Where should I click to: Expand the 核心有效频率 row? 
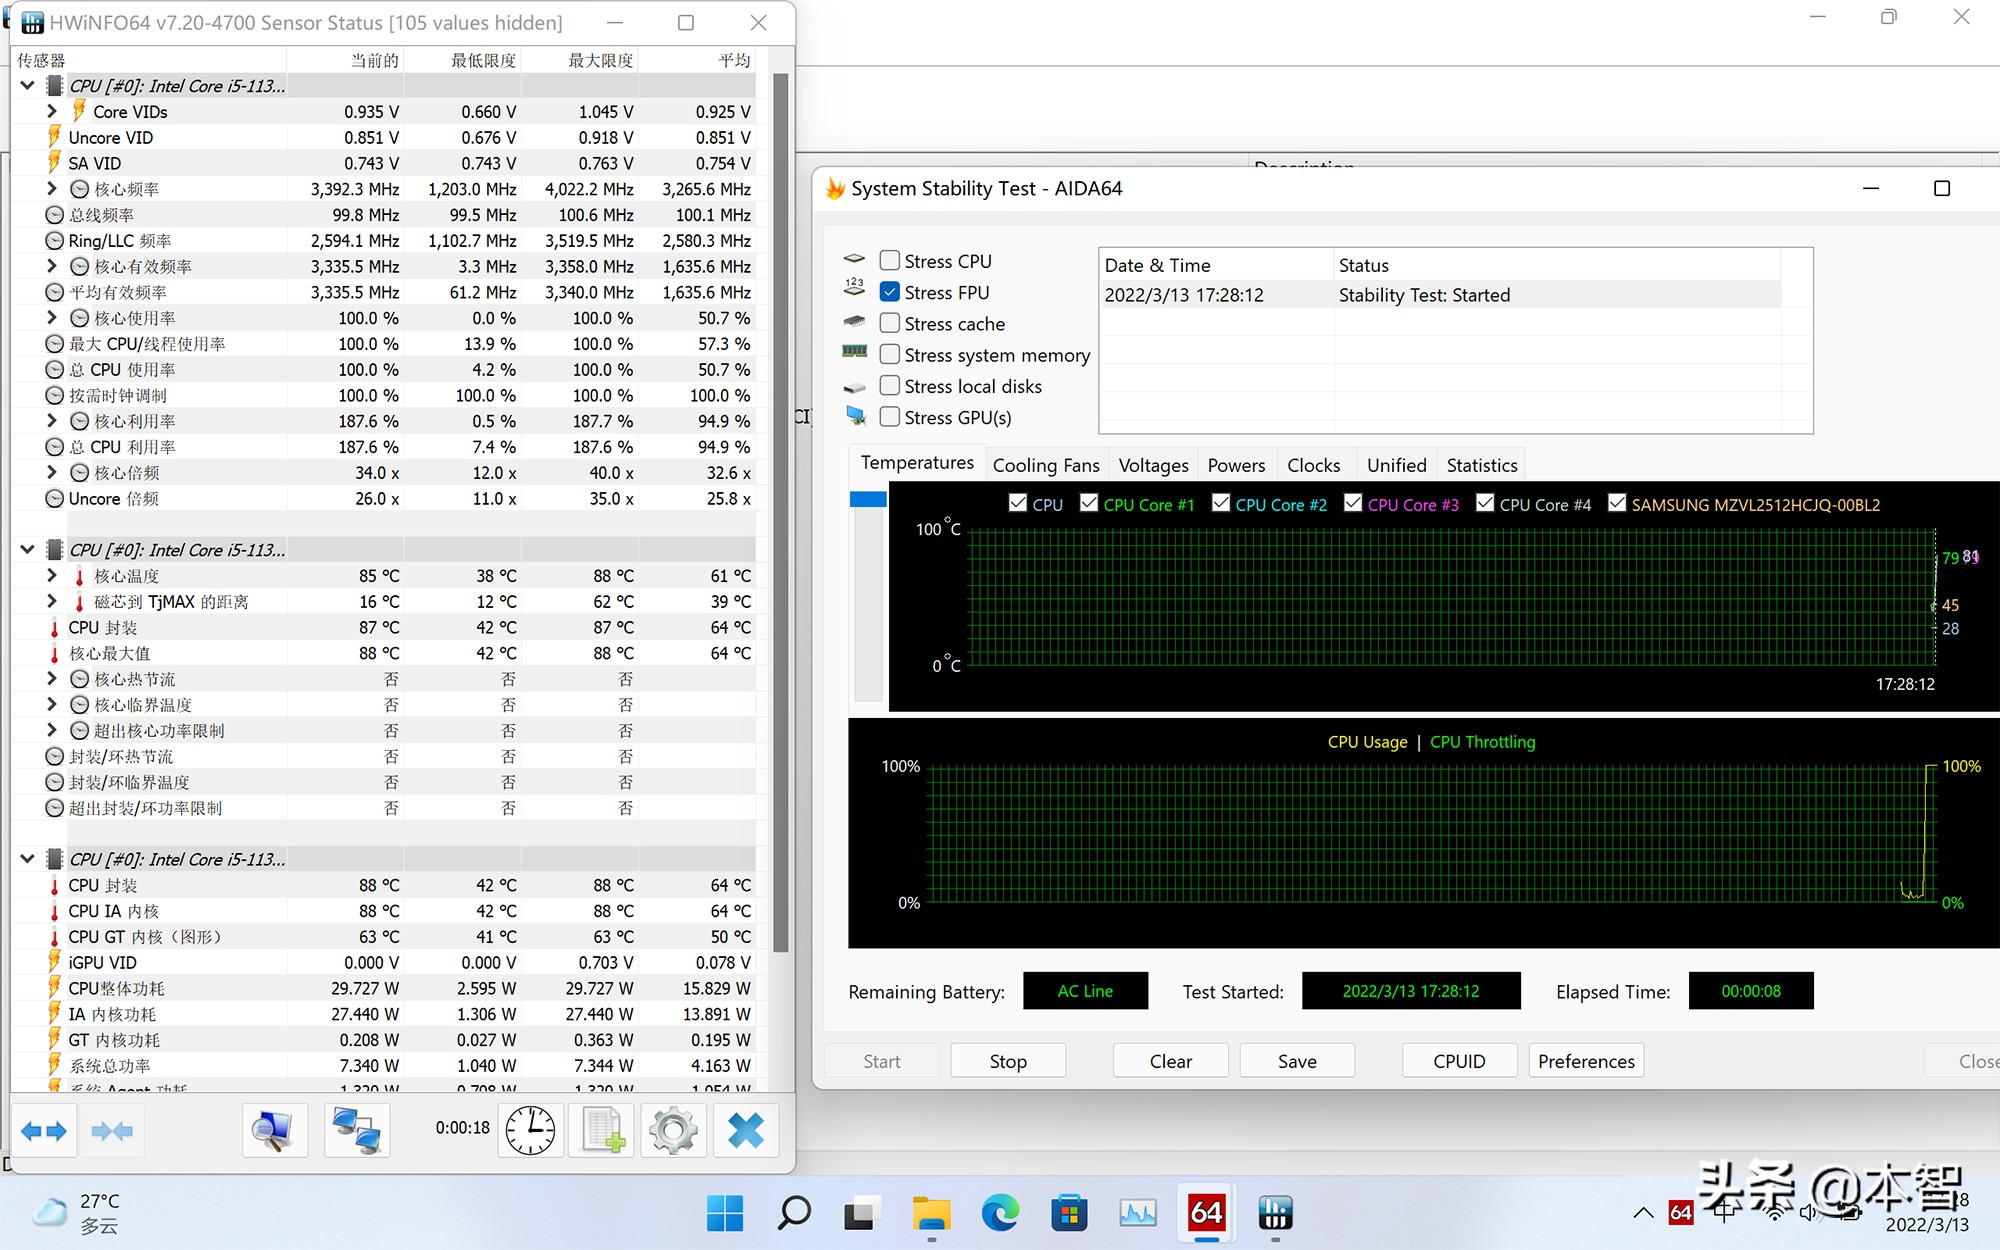tap(52, 266)
